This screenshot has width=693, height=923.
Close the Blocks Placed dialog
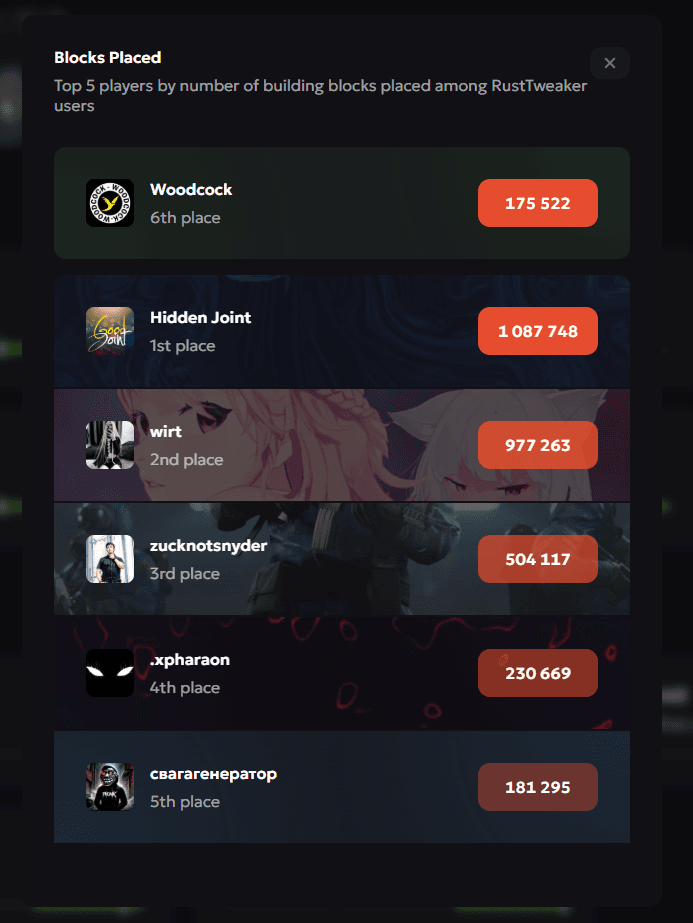(x=609, y=63)
